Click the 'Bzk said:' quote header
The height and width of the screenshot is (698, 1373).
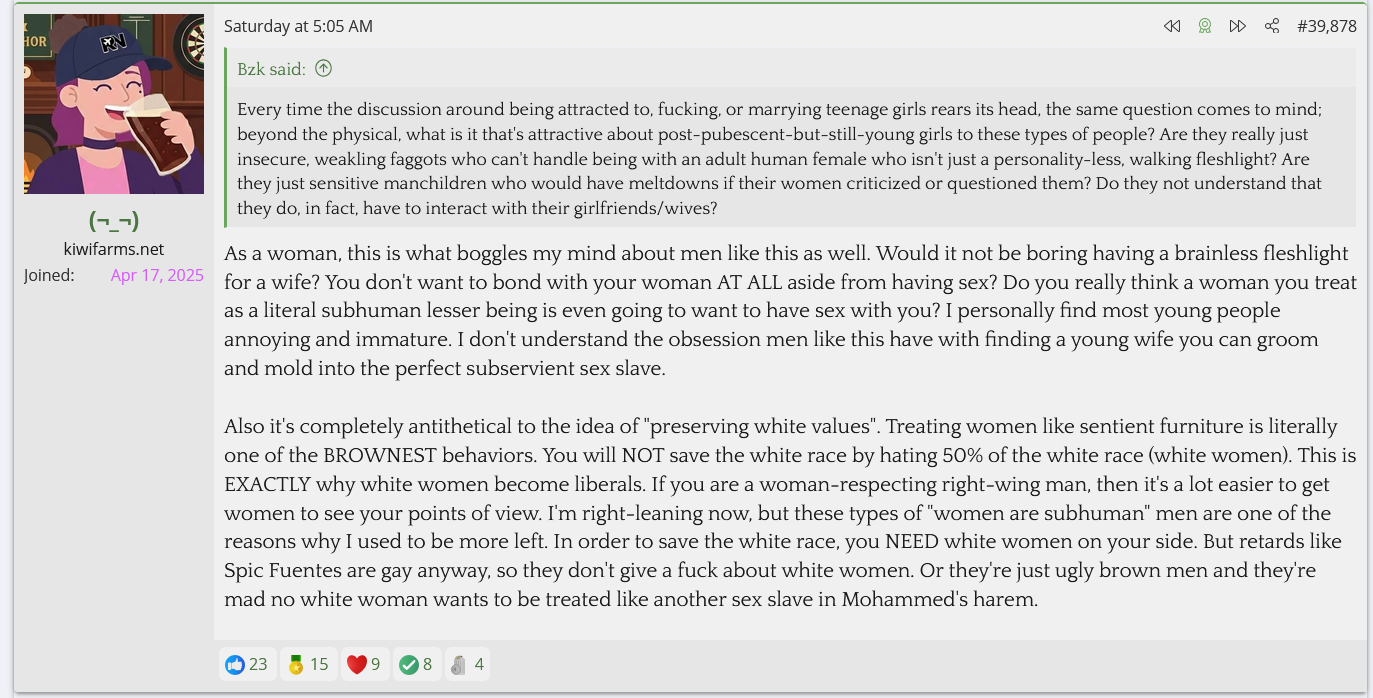271,69
